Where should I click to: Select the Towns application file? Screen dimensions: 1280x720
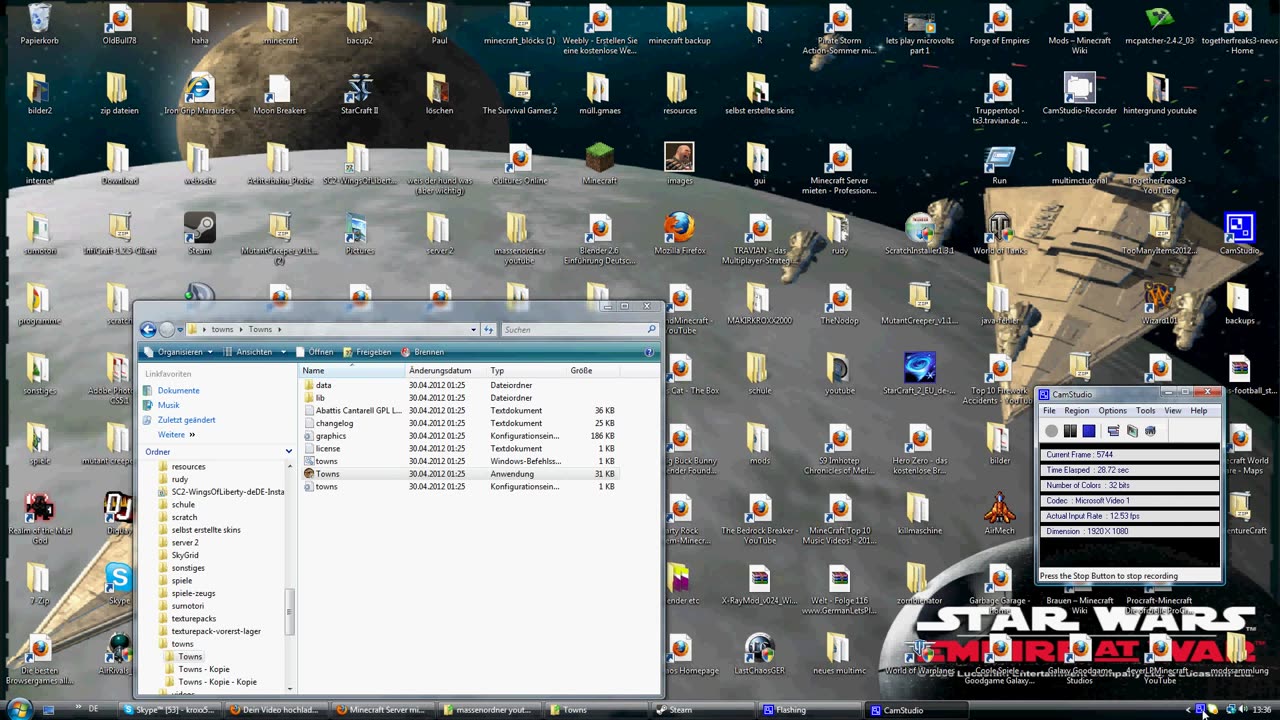pyautogui.click(x=460, y=474)
